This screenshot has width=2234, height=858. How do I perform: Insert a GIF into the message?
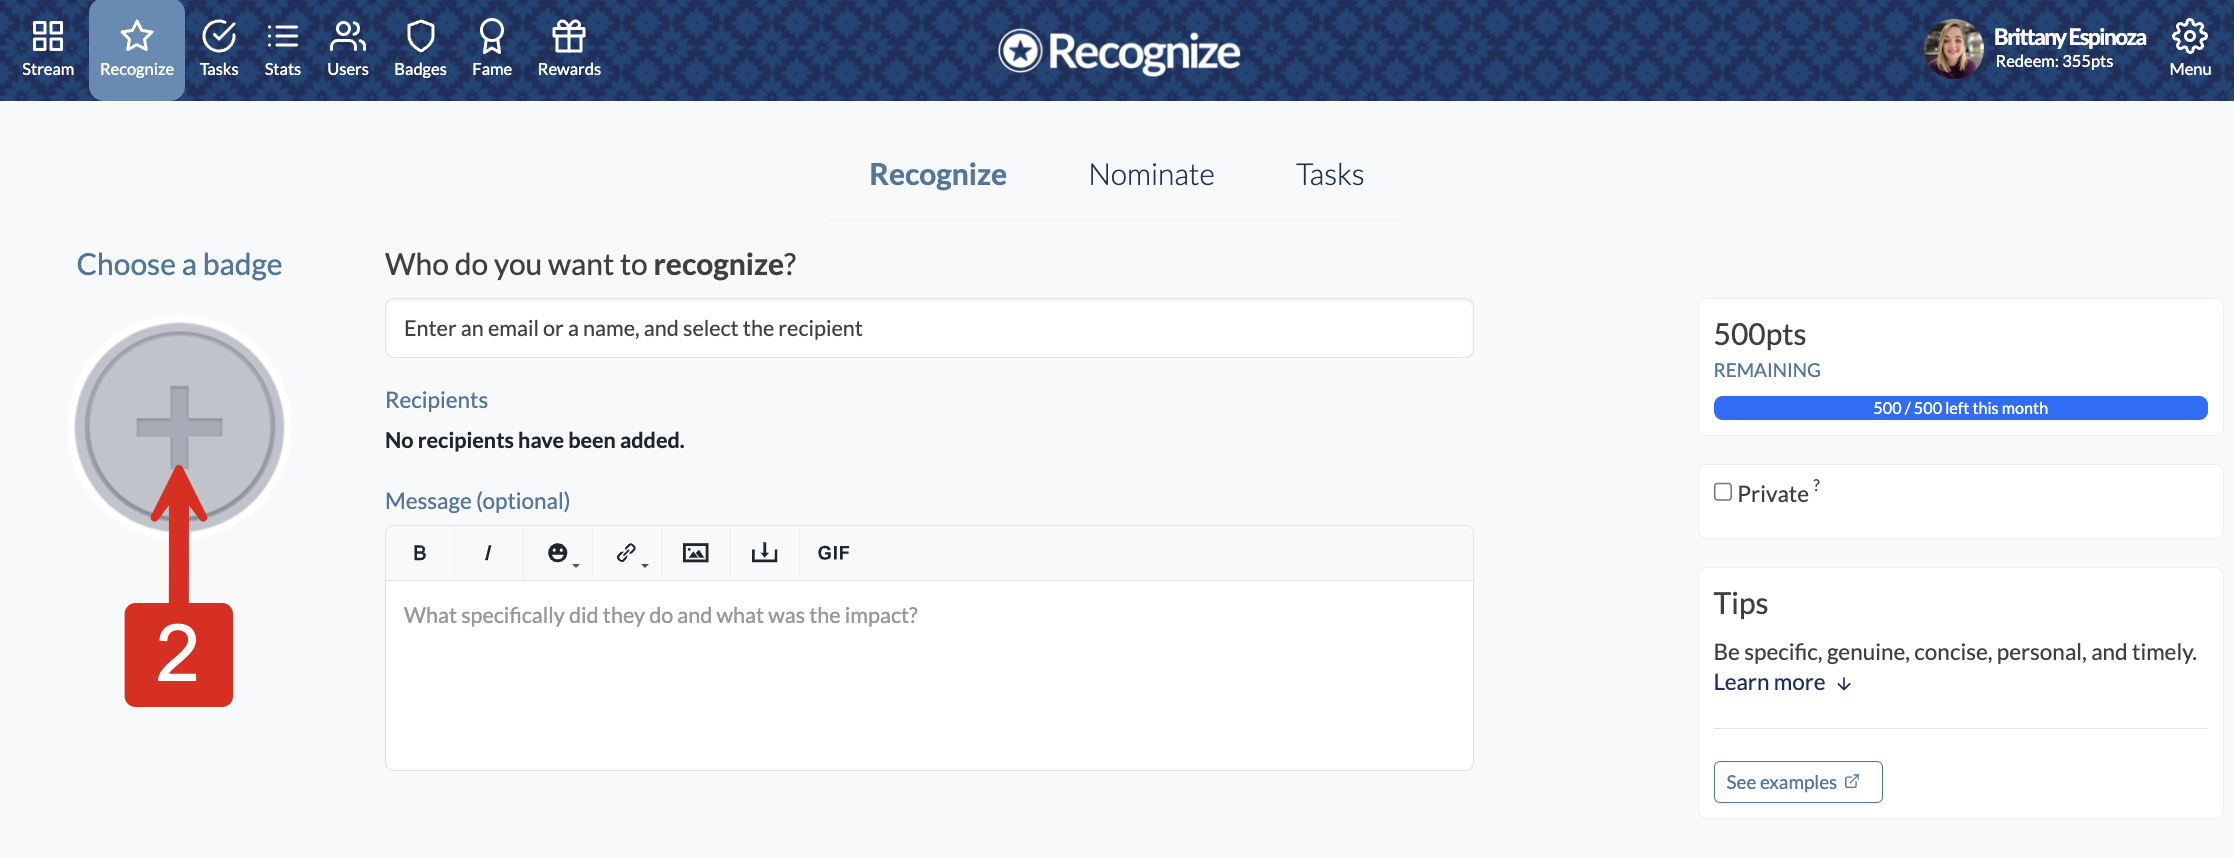click(x=834, y=553)
